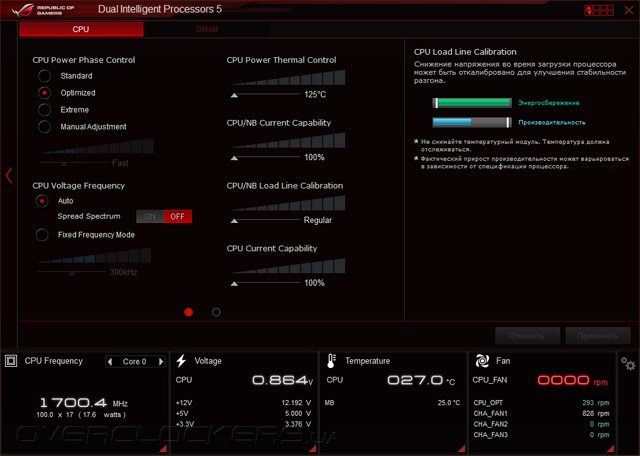Click the Temperature thermometer icon

pos(331,361)
